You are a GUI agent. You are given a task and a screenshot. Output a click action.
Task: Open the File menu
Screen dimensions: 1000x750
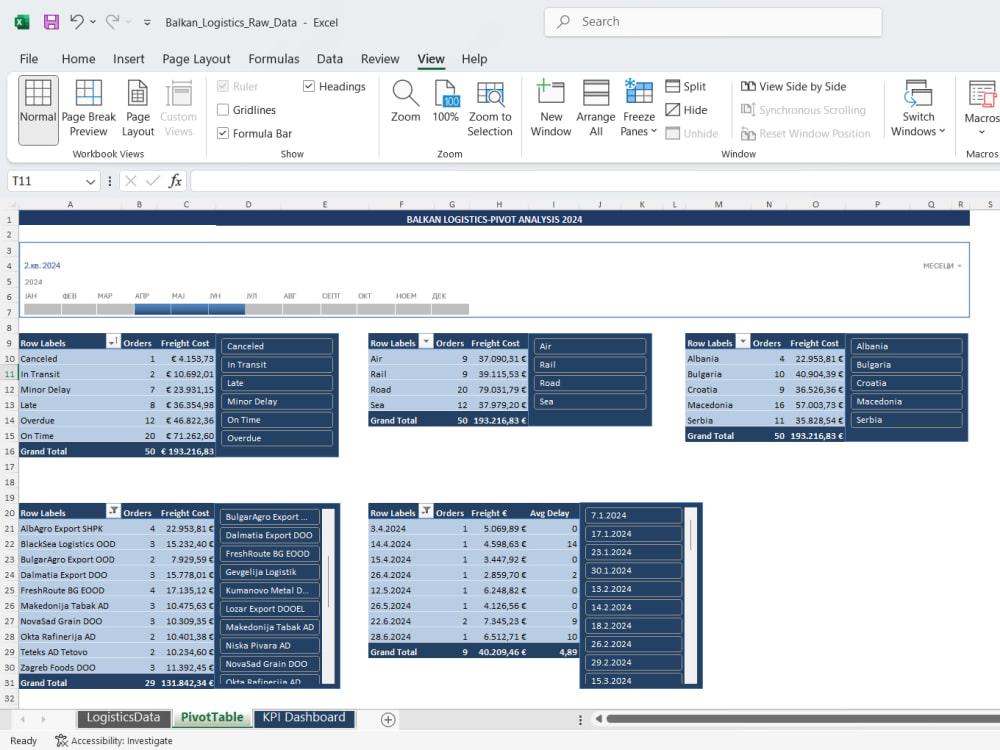(29, 59)
